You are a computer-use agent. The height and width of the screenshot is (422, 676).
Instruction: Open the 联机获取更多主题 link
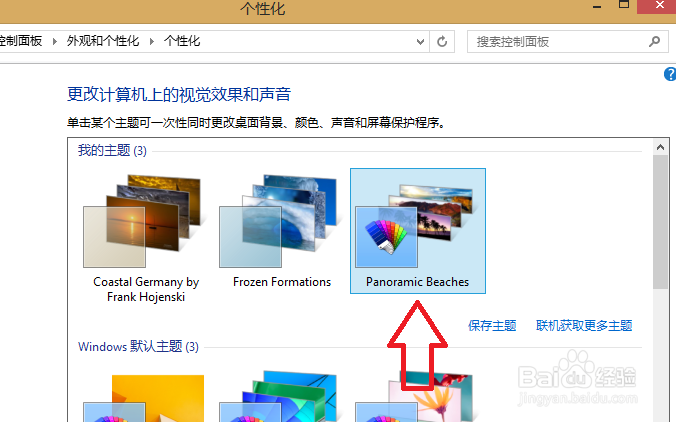[x=584, y=325]
